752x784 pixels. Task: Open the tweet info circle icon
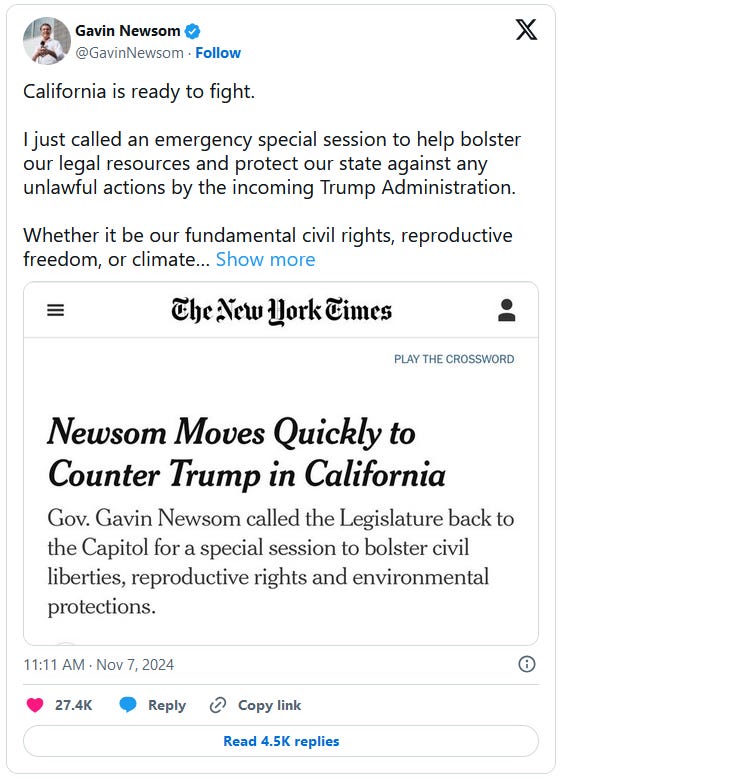tap(527, 664)
